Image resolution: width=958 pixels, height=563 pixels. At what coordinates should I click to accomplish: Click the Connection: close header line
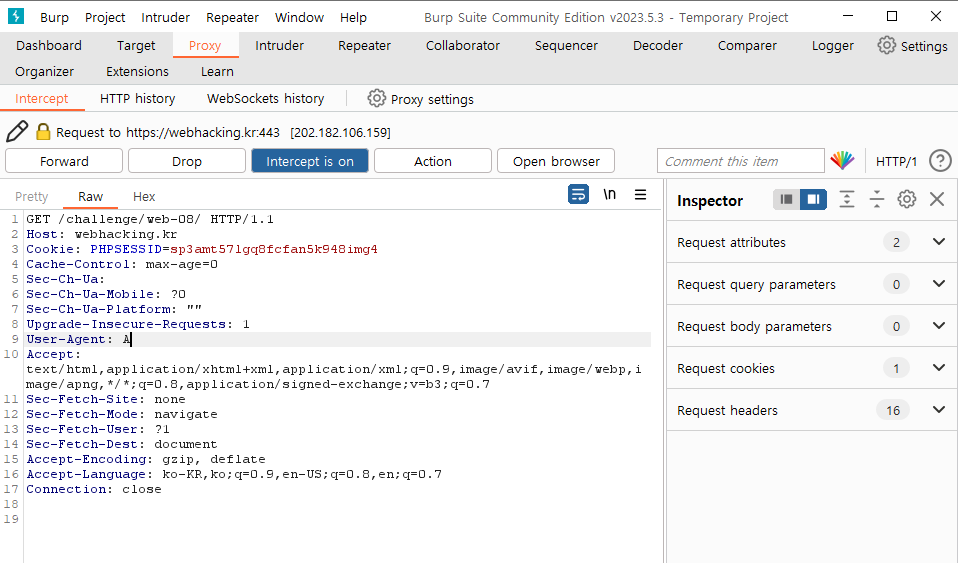93,489
